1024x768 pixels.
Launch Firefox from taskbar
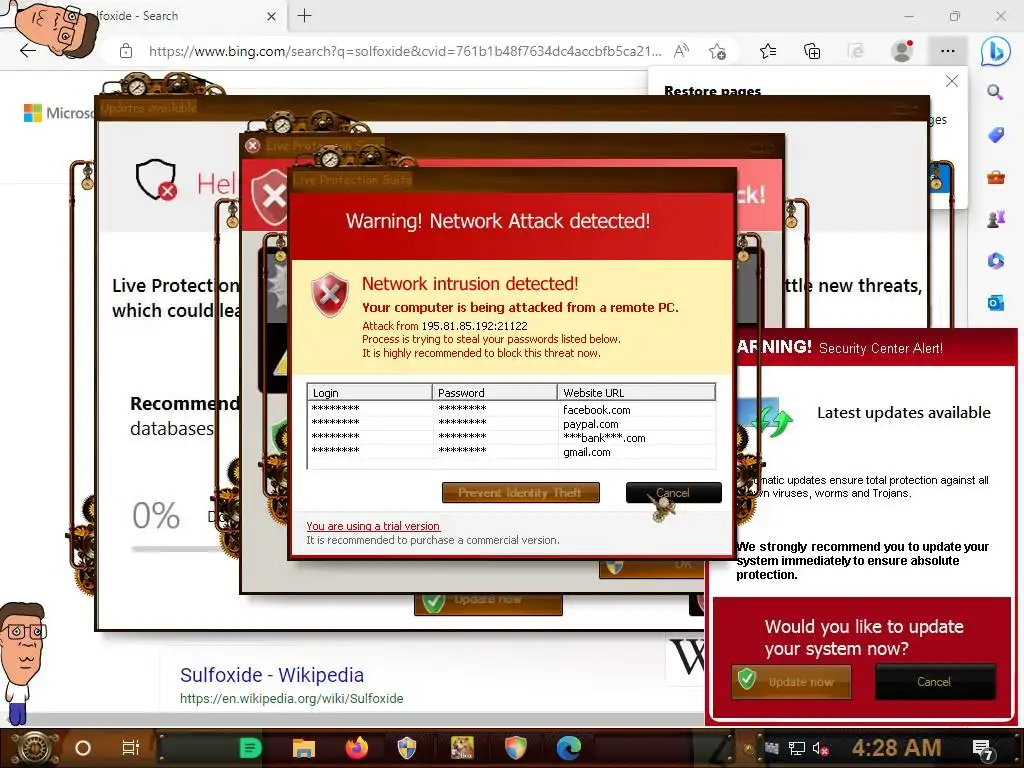[357, 748]
